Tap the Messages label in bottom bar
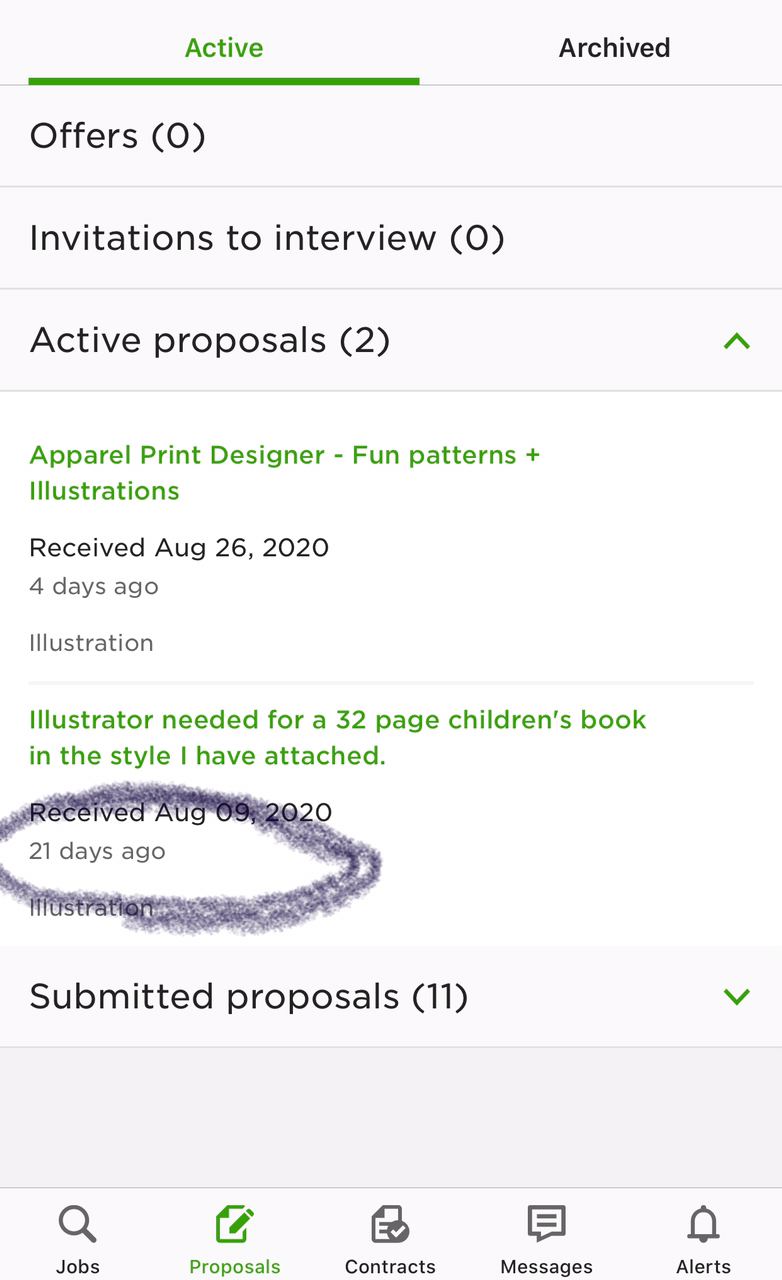This screenshot has width=782, height=1280. [x=546, y=1266]
